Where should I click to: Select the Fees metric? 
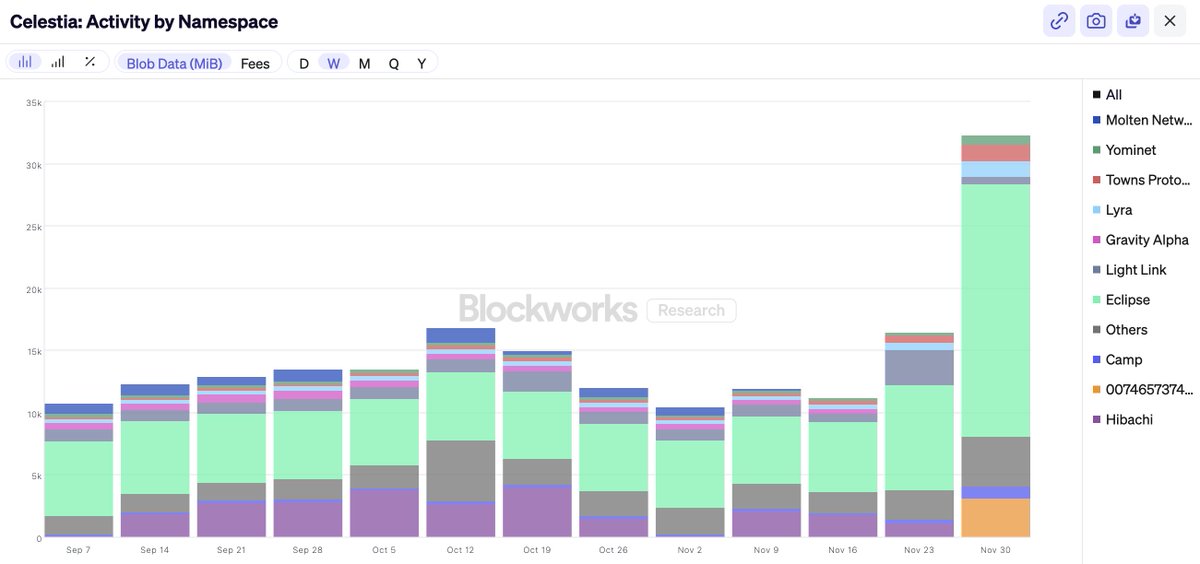[255, 63]
